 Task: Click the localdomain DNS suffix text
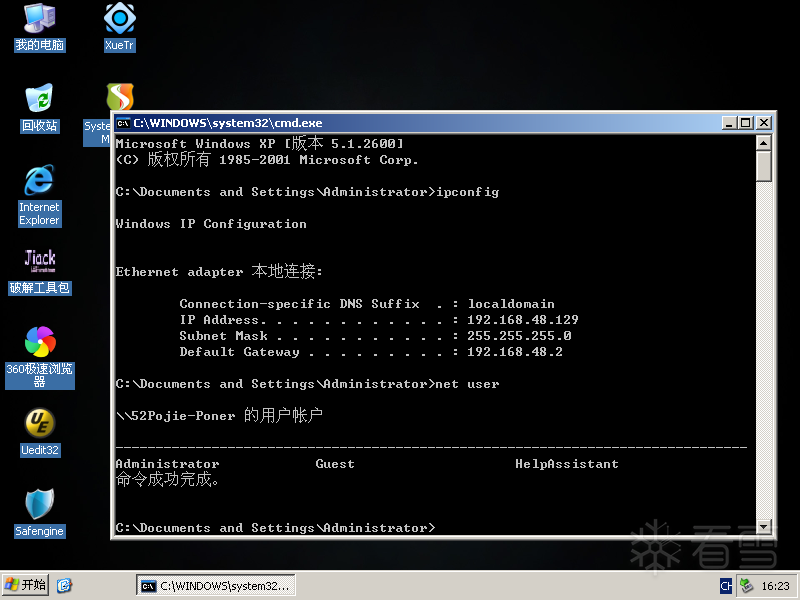(511, 304)
